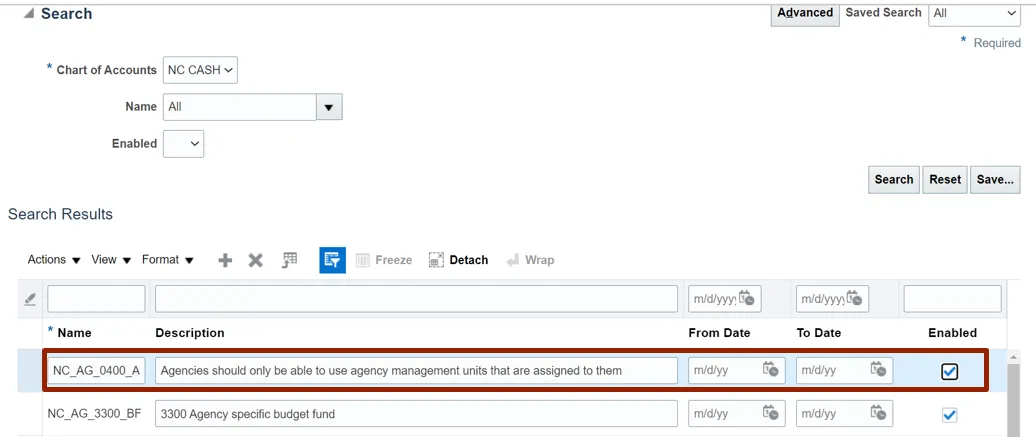Click the export tree icon in toolbar

tap(289, 260)
